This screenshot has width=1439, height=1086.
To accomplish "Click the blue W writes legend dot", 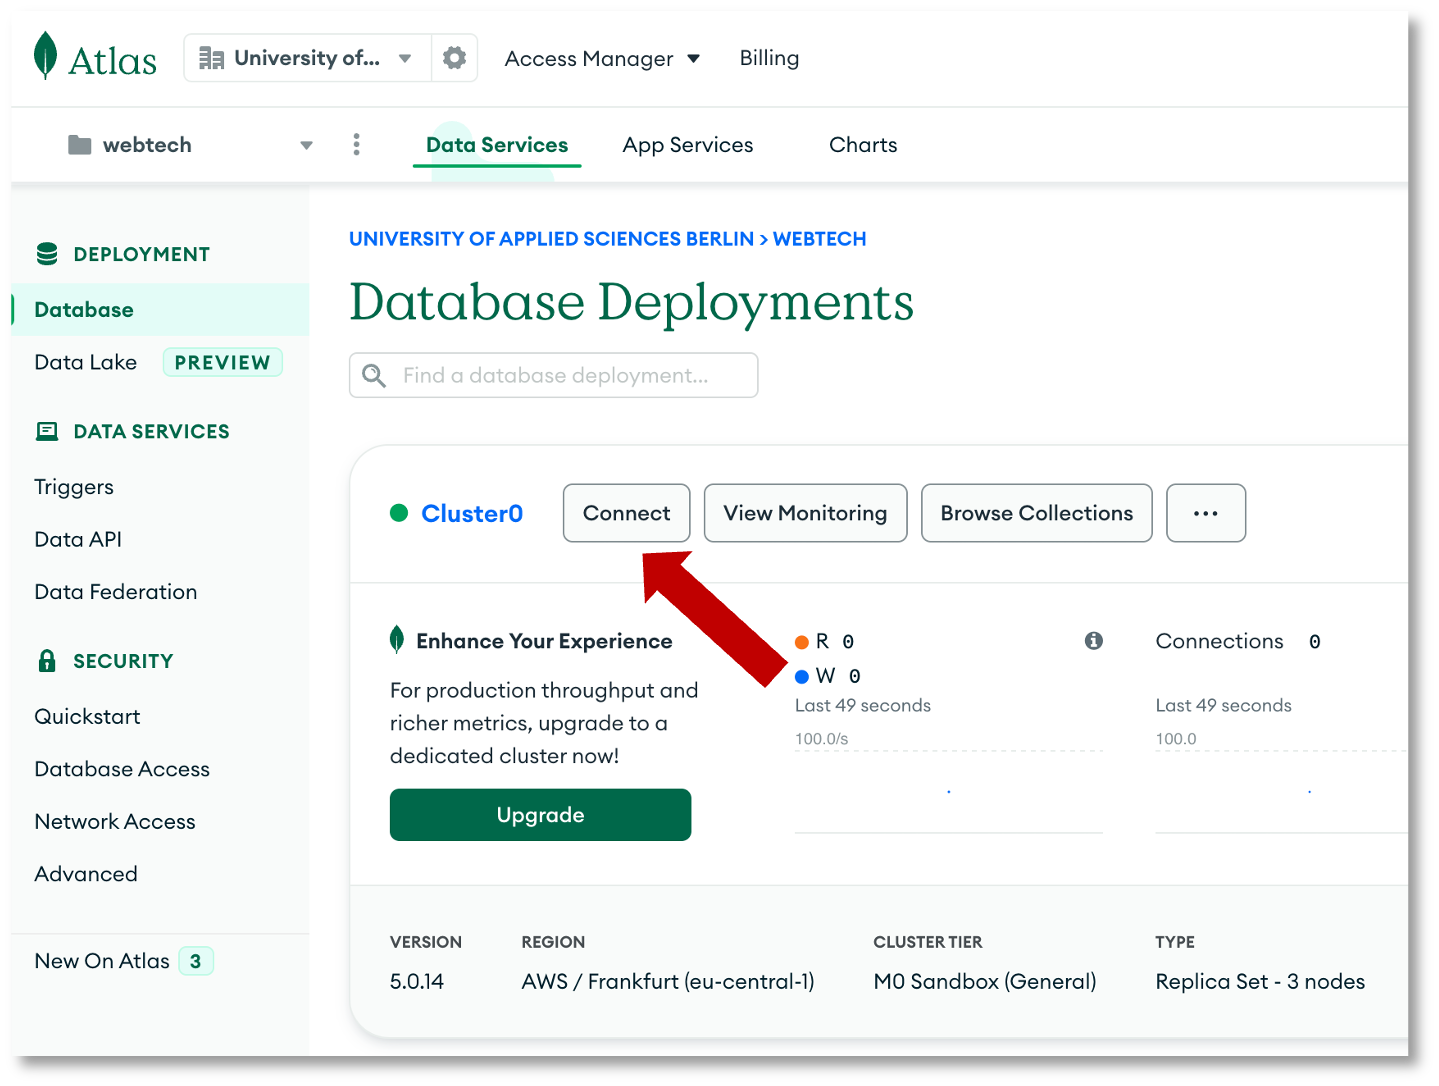I will click(802, 677).
